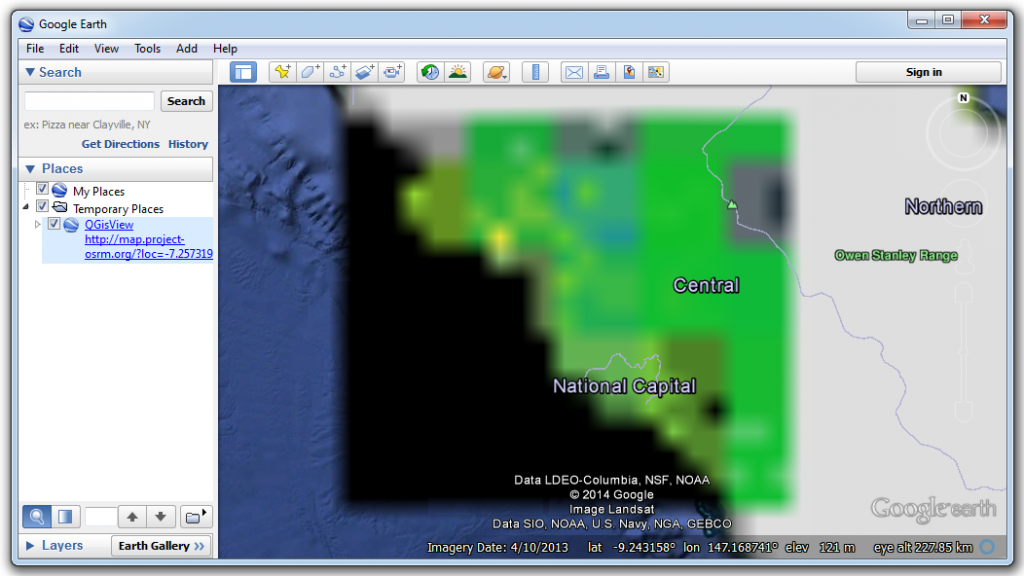Click the National Capital map label

[x=624, y=386]
